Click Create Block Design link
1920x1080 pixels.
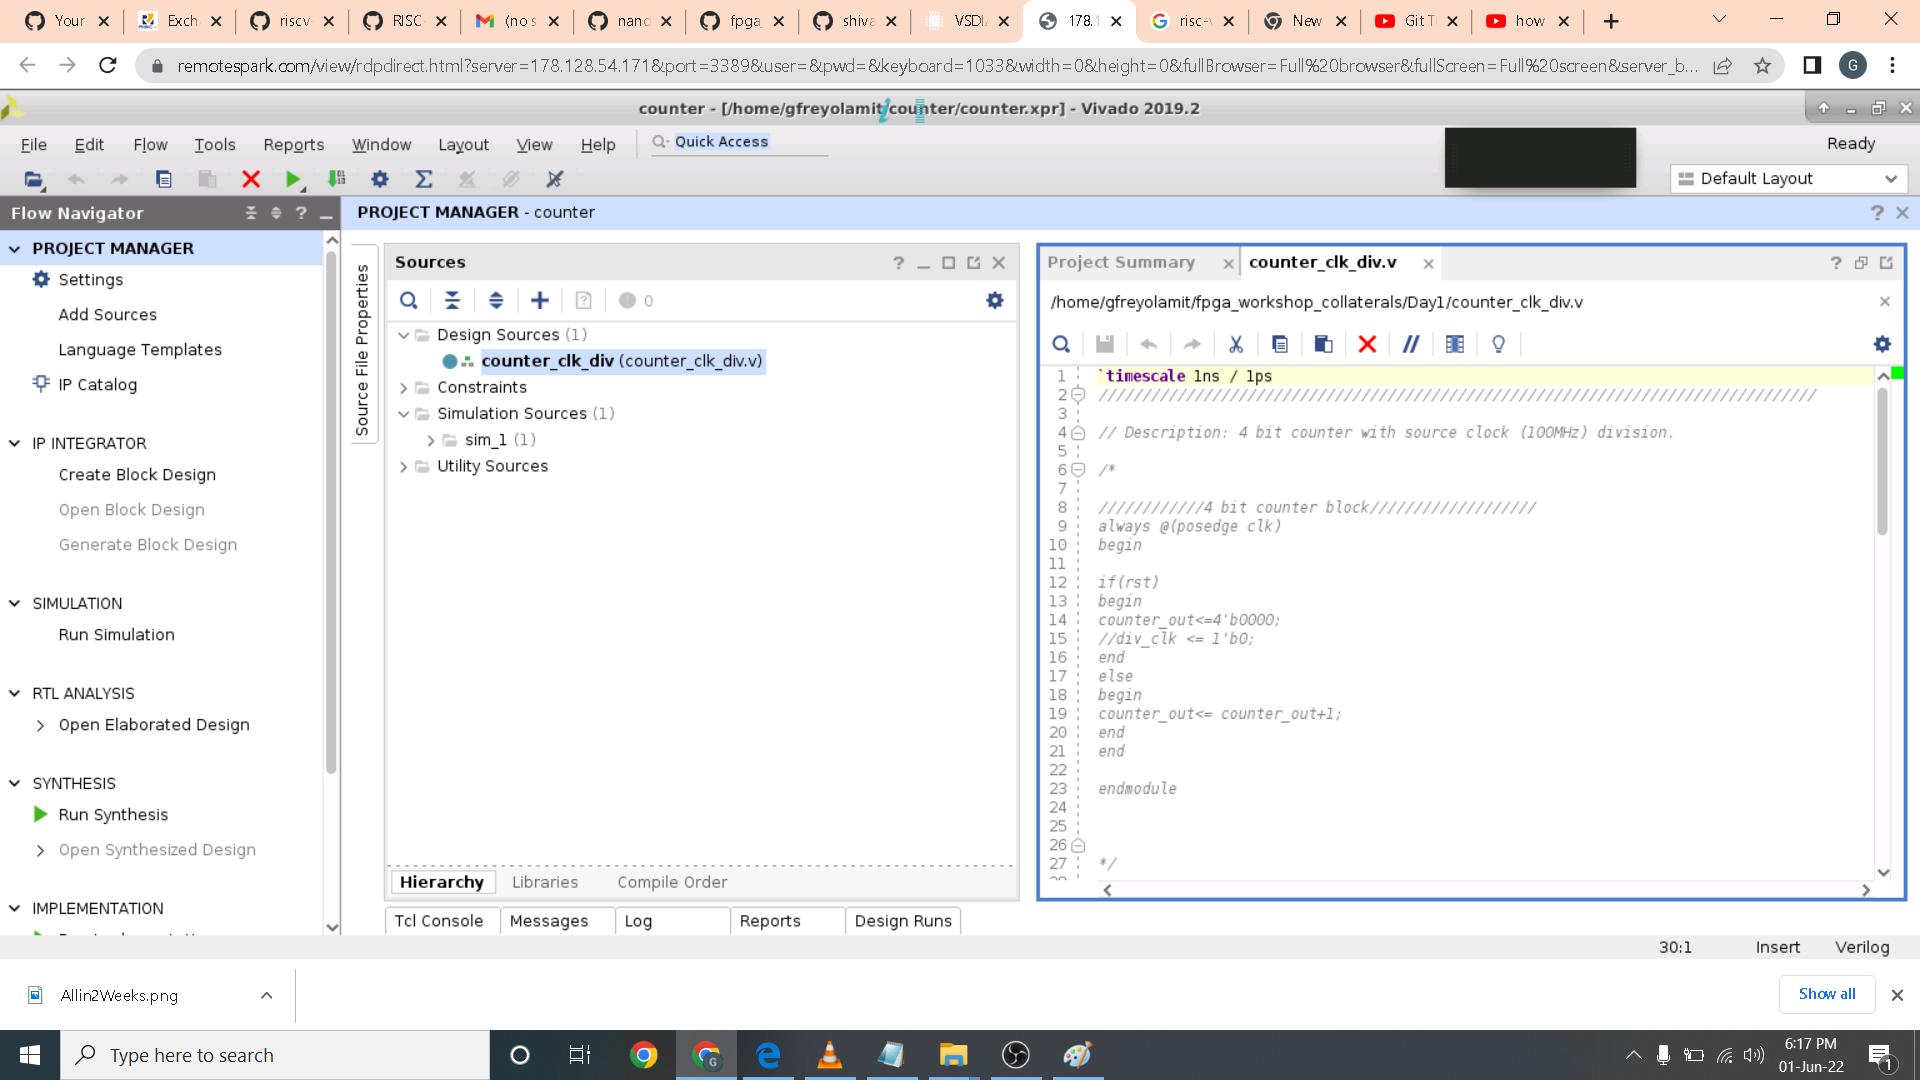(137, 475)
